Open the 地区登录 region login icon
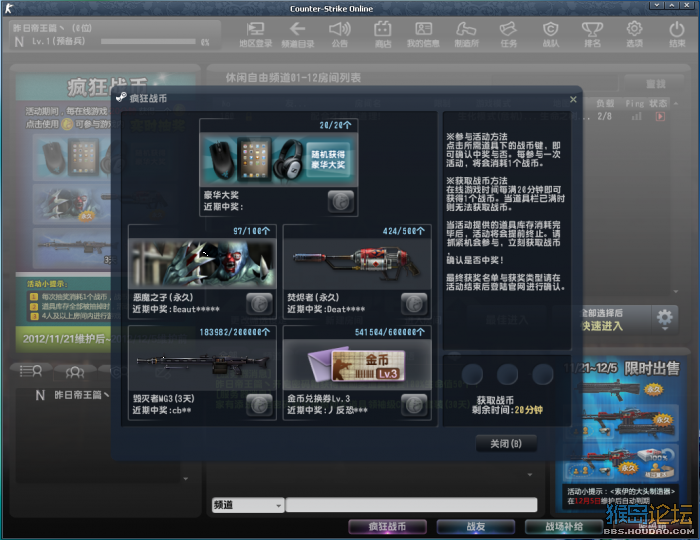This screenshot has width=700, height=540. click(x=255, y=34)
